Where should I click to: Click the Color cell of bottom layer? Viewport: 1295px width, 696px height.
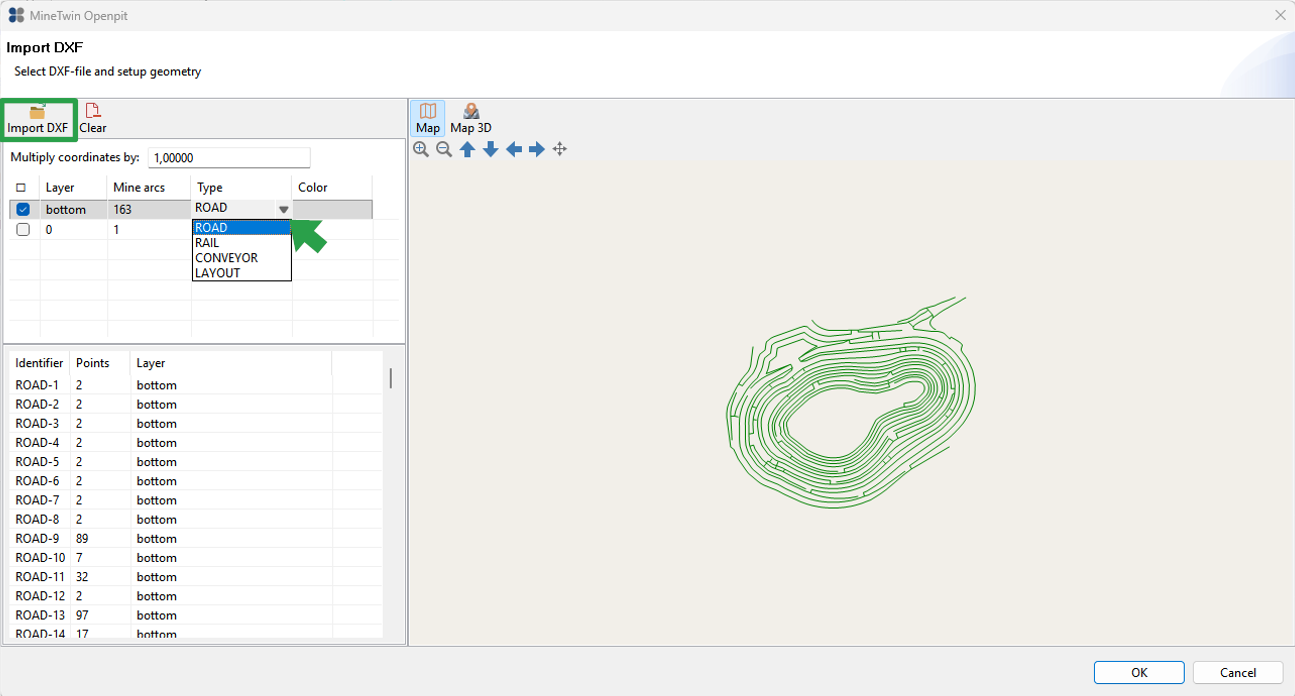click(x=333, y=210)
